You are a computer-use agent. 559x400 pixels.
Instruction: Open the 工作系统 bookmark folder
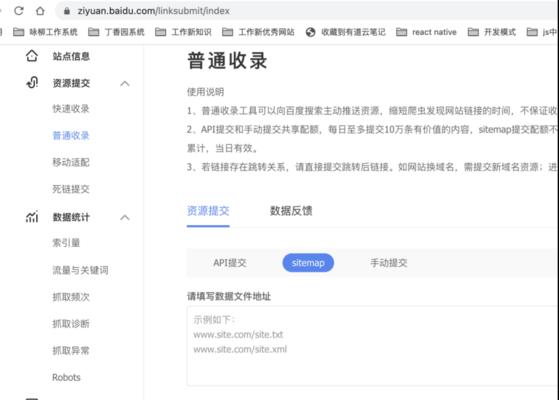click(x=45, y=32)
